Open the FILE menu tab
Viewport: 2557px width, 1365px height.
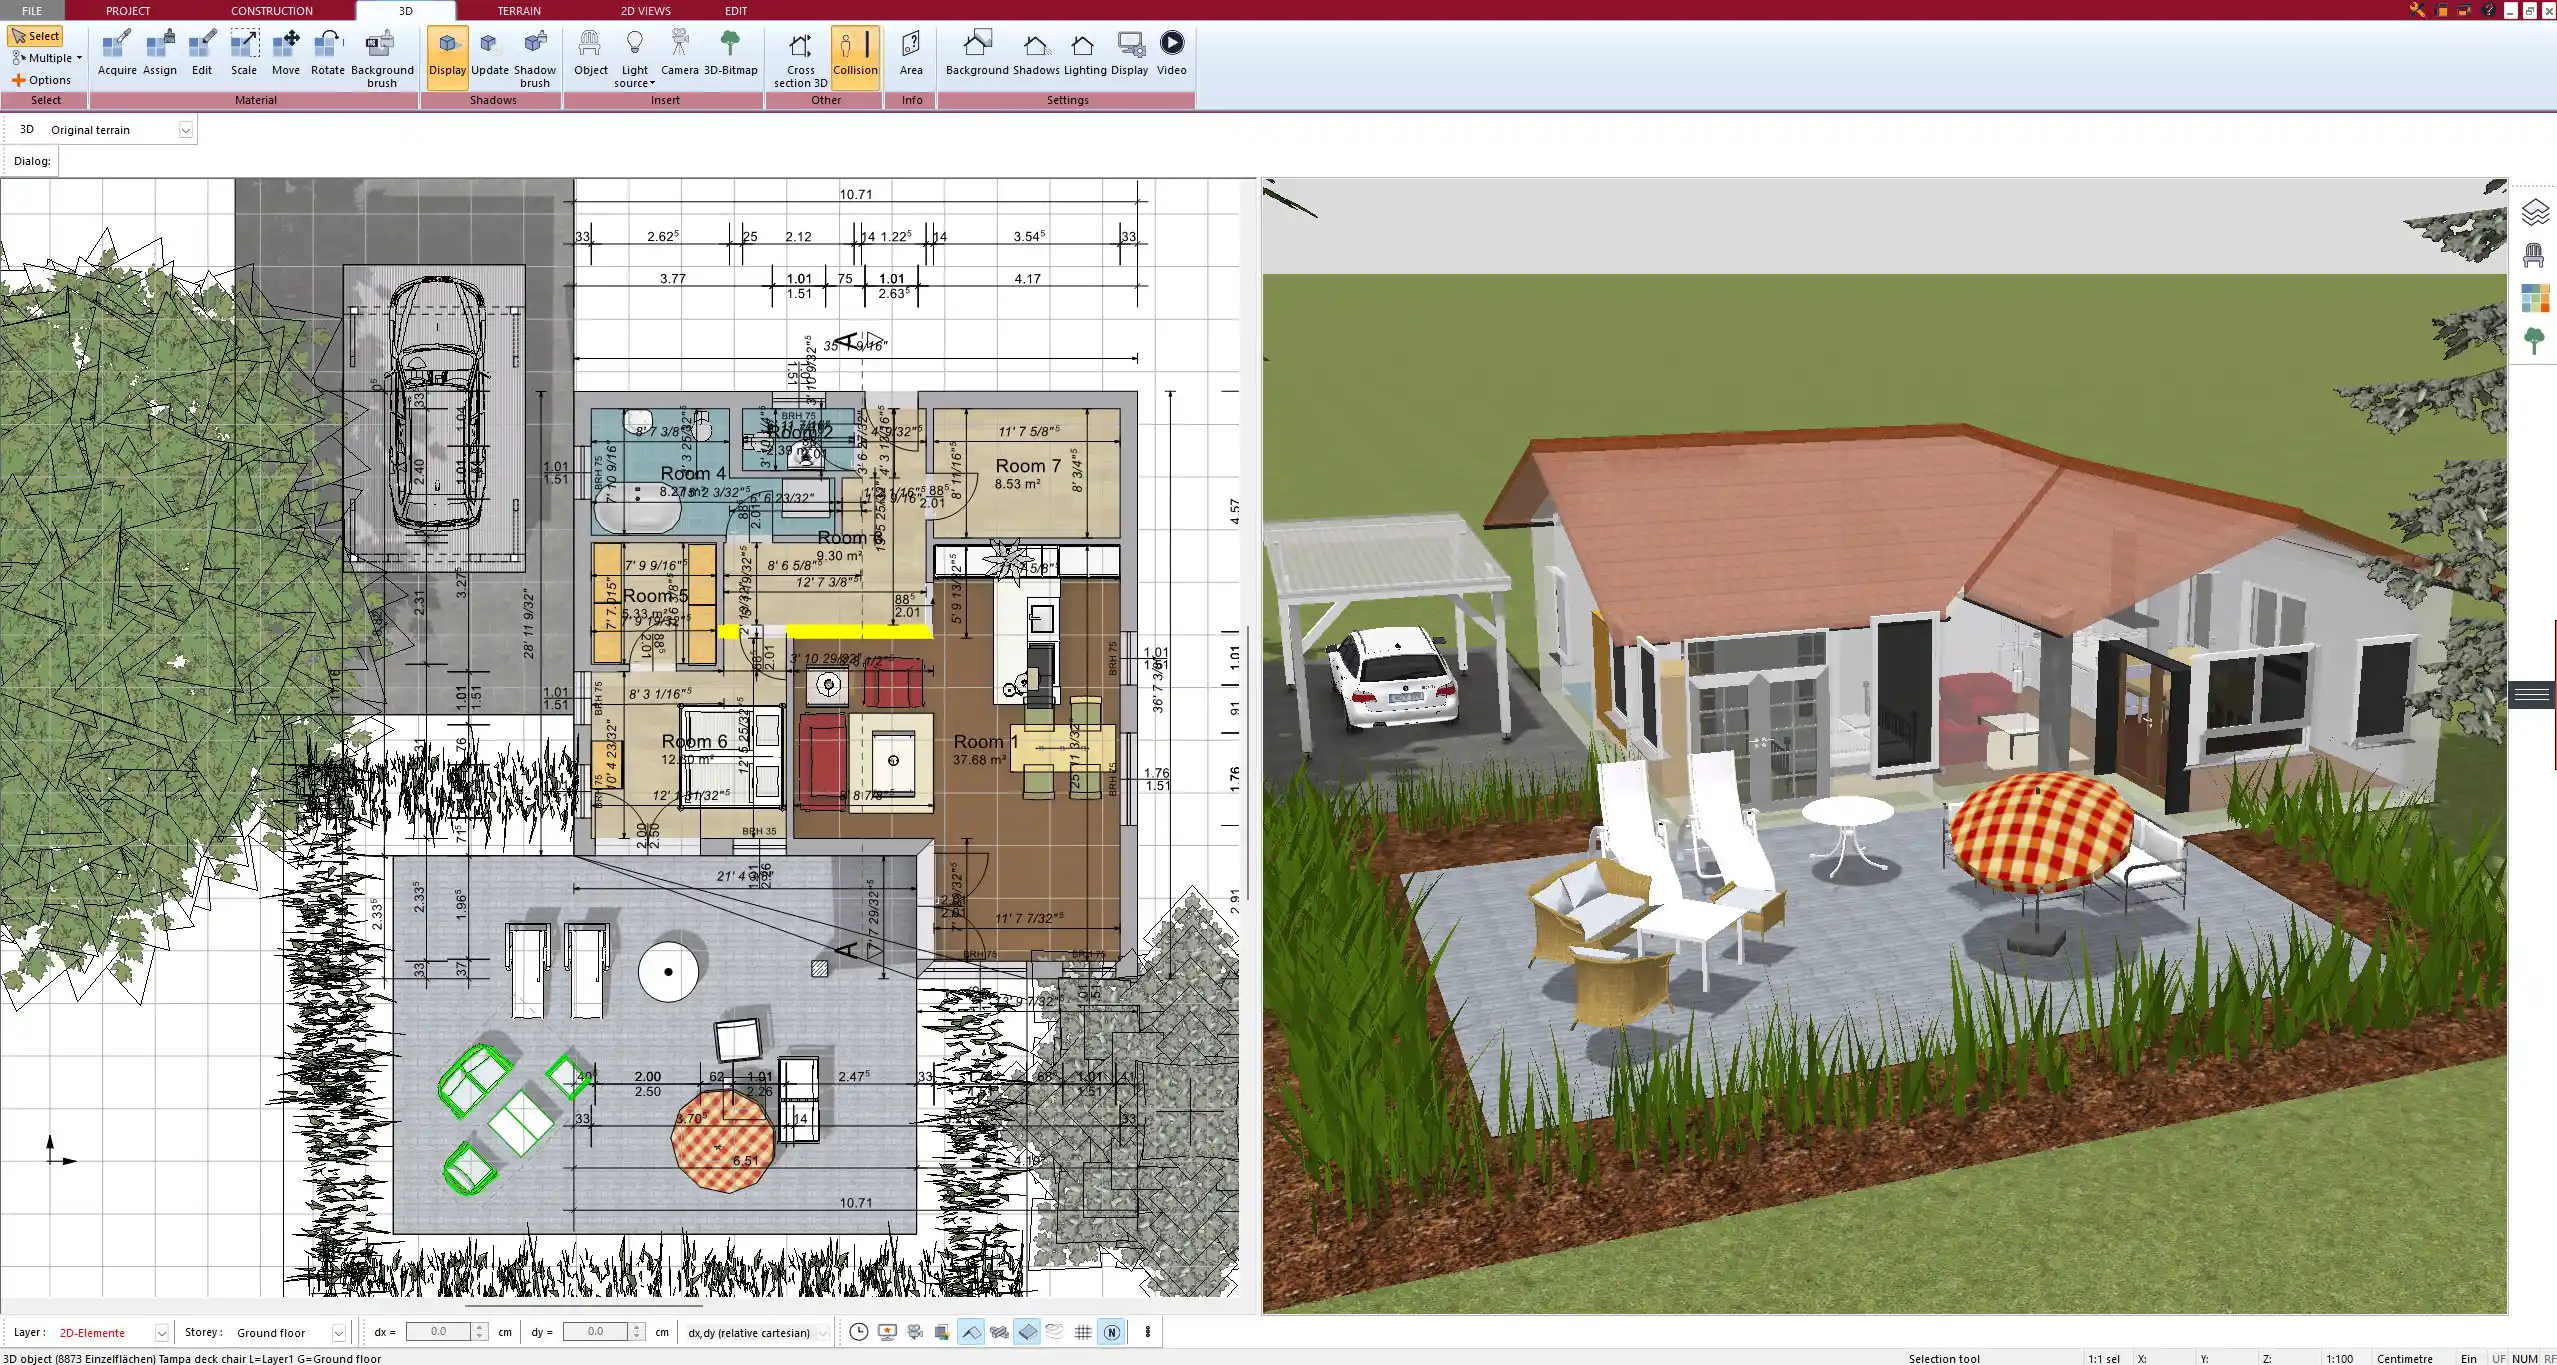pos(33,10)
